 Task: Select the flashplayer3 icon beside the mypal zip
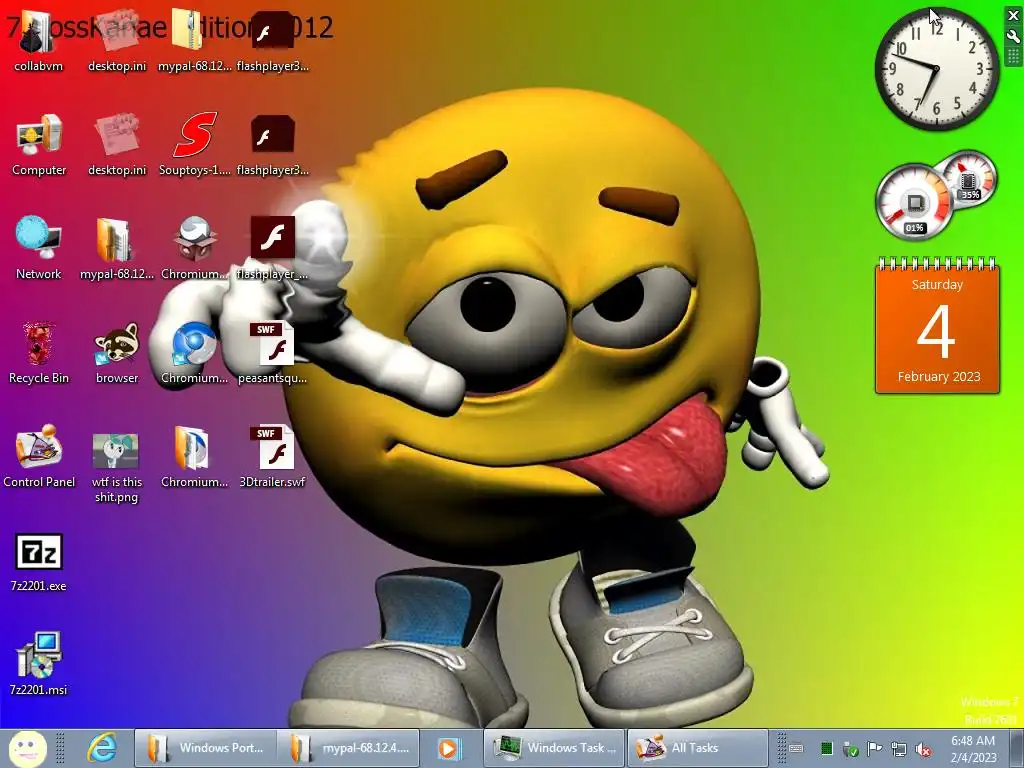tap(272, 40)
